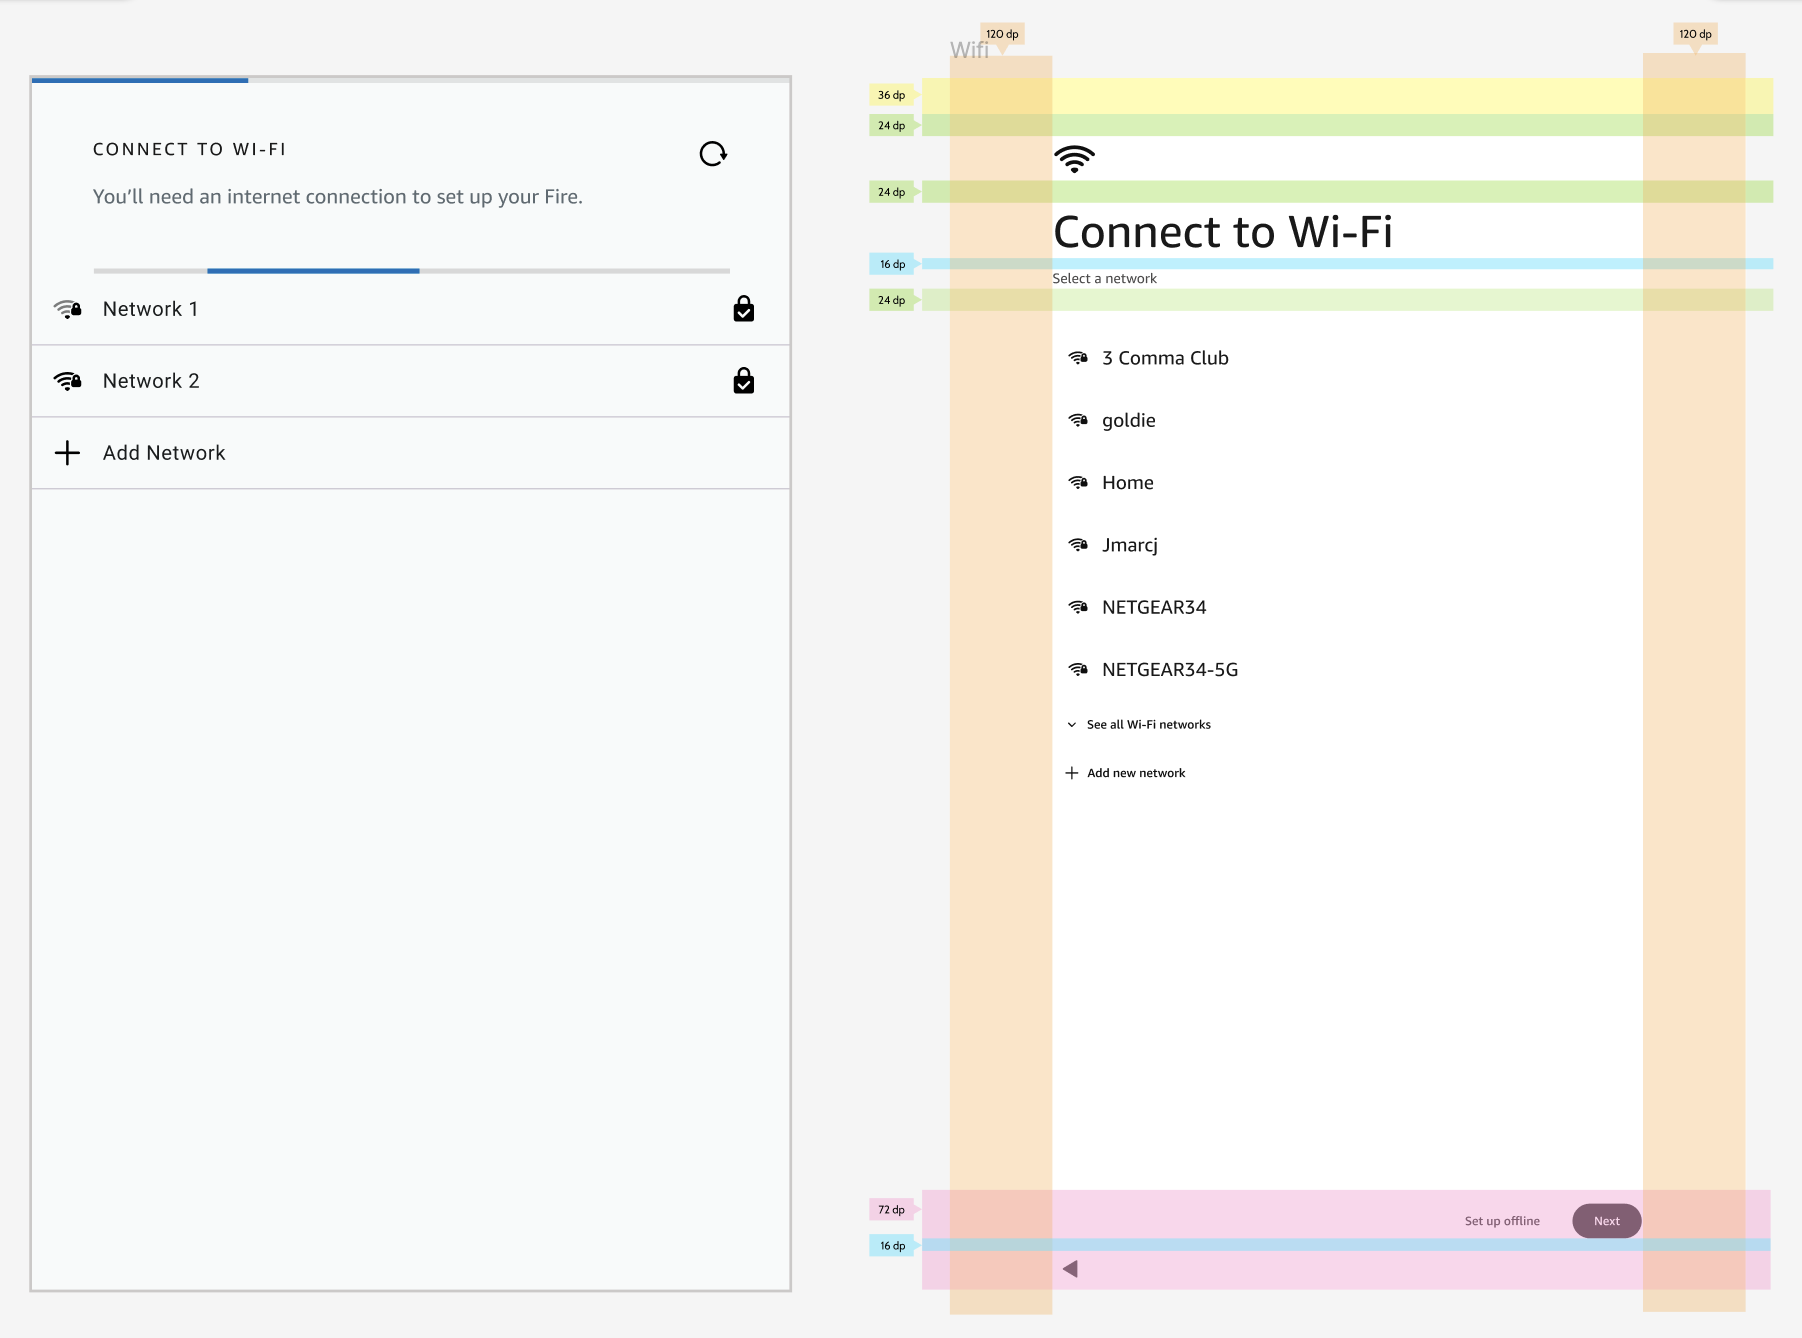Choose the Network 2 label
This screenshot has width=1802, height=1338.
click(x=151, y=381)
